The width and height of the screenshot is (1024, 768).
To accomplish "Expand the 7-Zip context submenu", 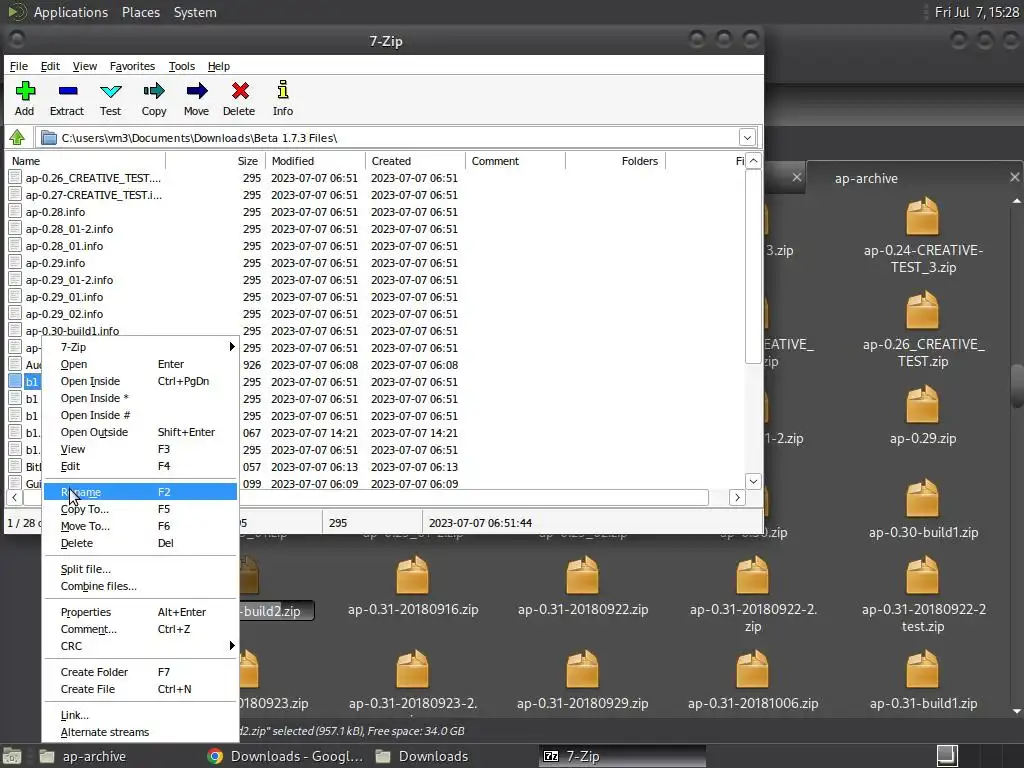I will click(140, 347).
